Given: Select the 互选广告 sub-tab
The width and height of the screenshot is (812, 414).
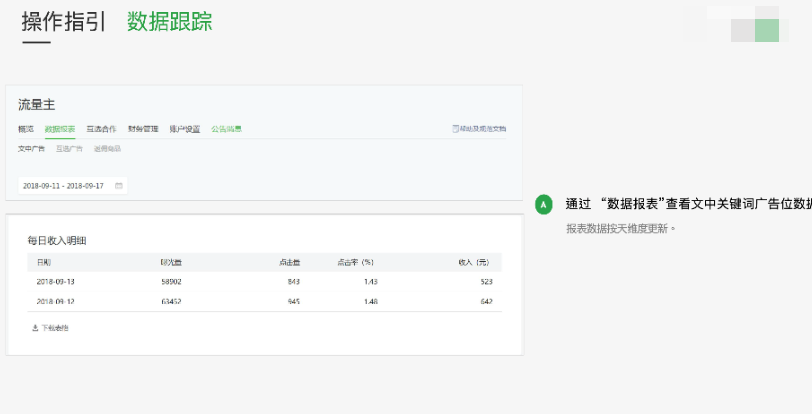Looking at the screenshot, I should pyautogui.click(x=69, y=149).
